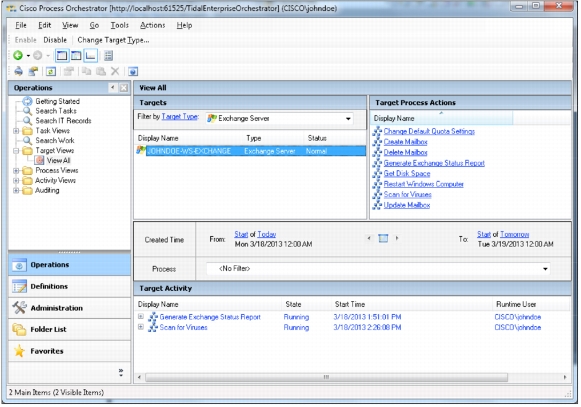Click the previous date range arrow
The width and height of the screenshot is (581, 407).
pos(369,238)
